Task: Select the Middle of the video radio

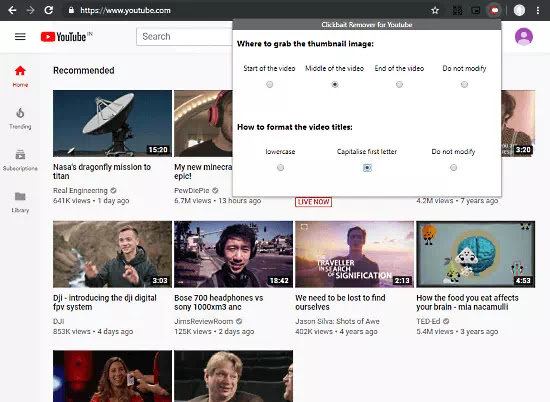Action: point(335,84)
